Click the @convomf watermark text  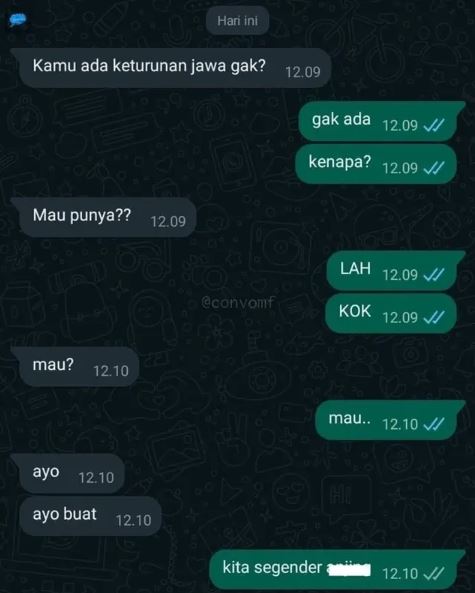point(237,303)
